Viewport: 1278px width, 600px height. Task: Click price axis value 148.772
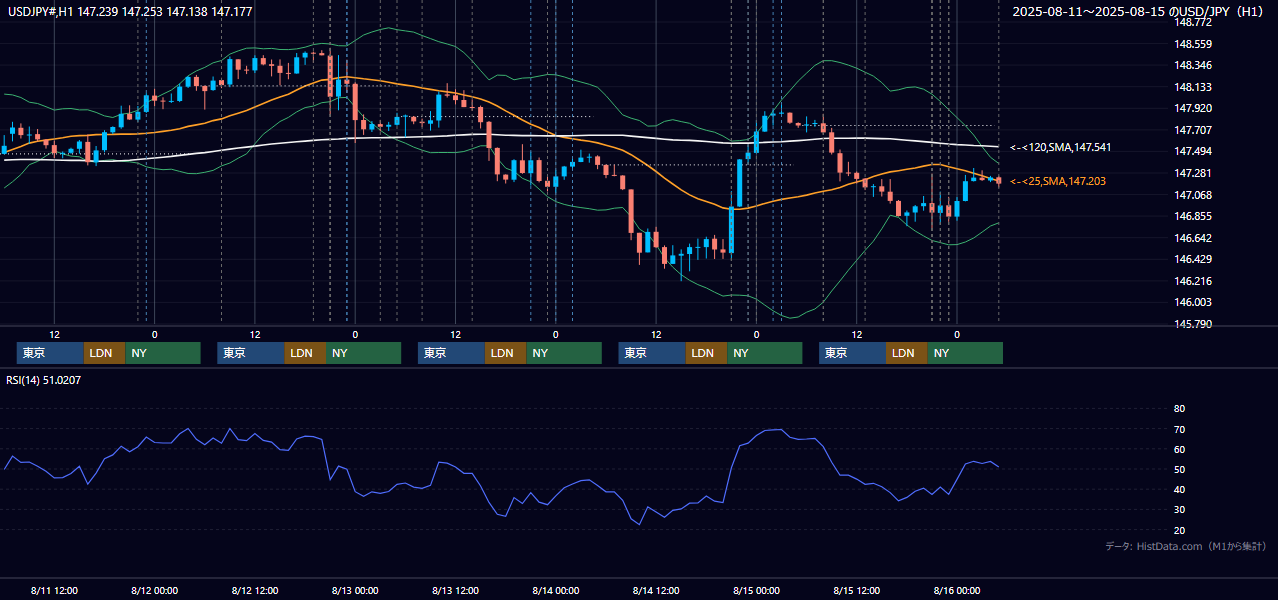(x=1193, y=22)
